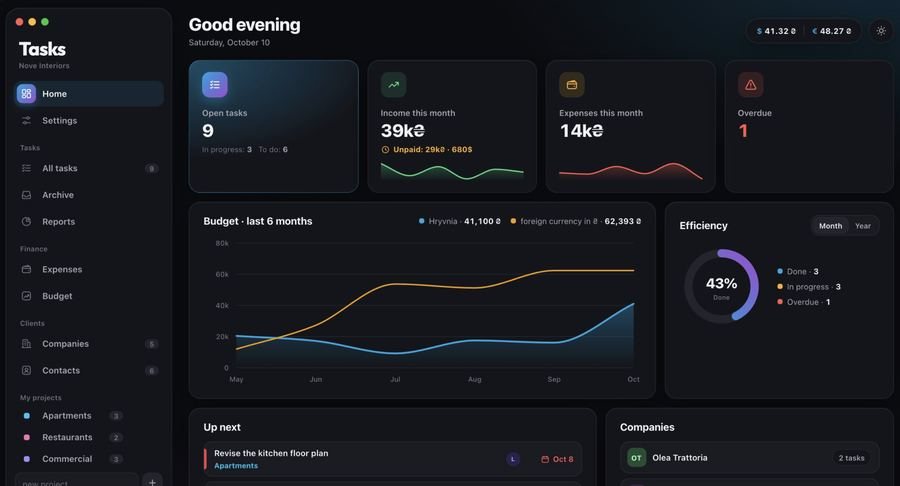Click the Income sparkline chart

pyautogui.click(x=452, y=172)
